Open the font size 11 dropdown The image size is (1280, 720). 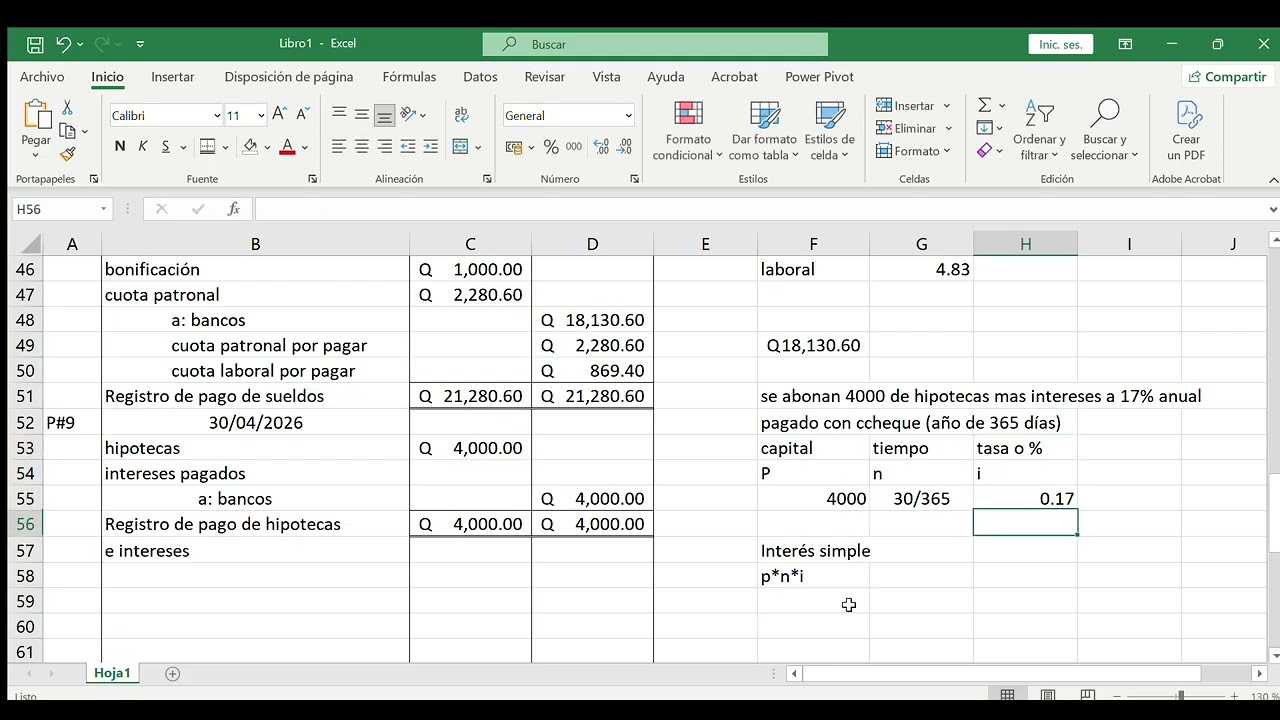point(261,116)
